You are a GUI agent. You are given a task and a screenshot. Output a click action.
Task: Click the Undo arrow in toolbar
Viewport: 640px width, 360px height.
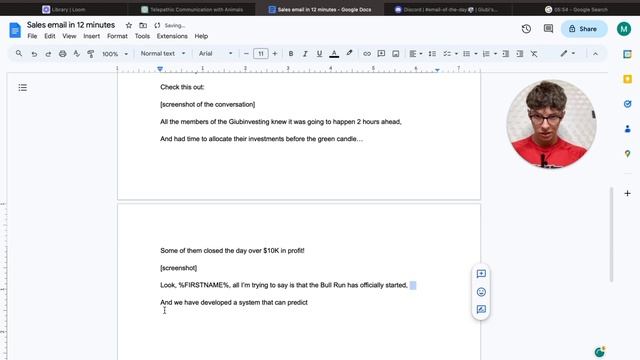pos(34,53)
